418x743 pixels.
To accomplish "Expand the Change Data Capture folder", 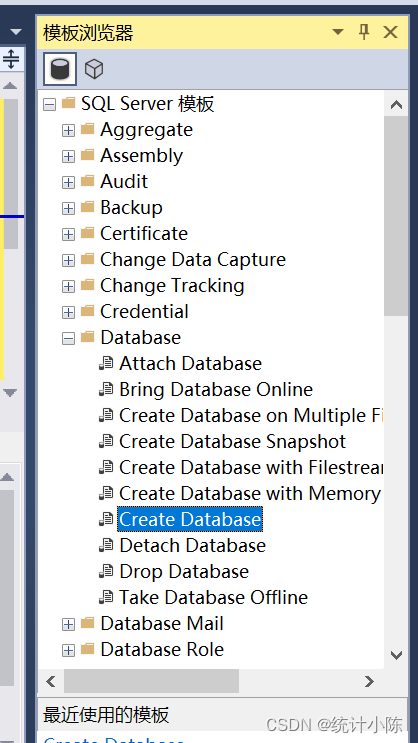I will coord(69,261).
